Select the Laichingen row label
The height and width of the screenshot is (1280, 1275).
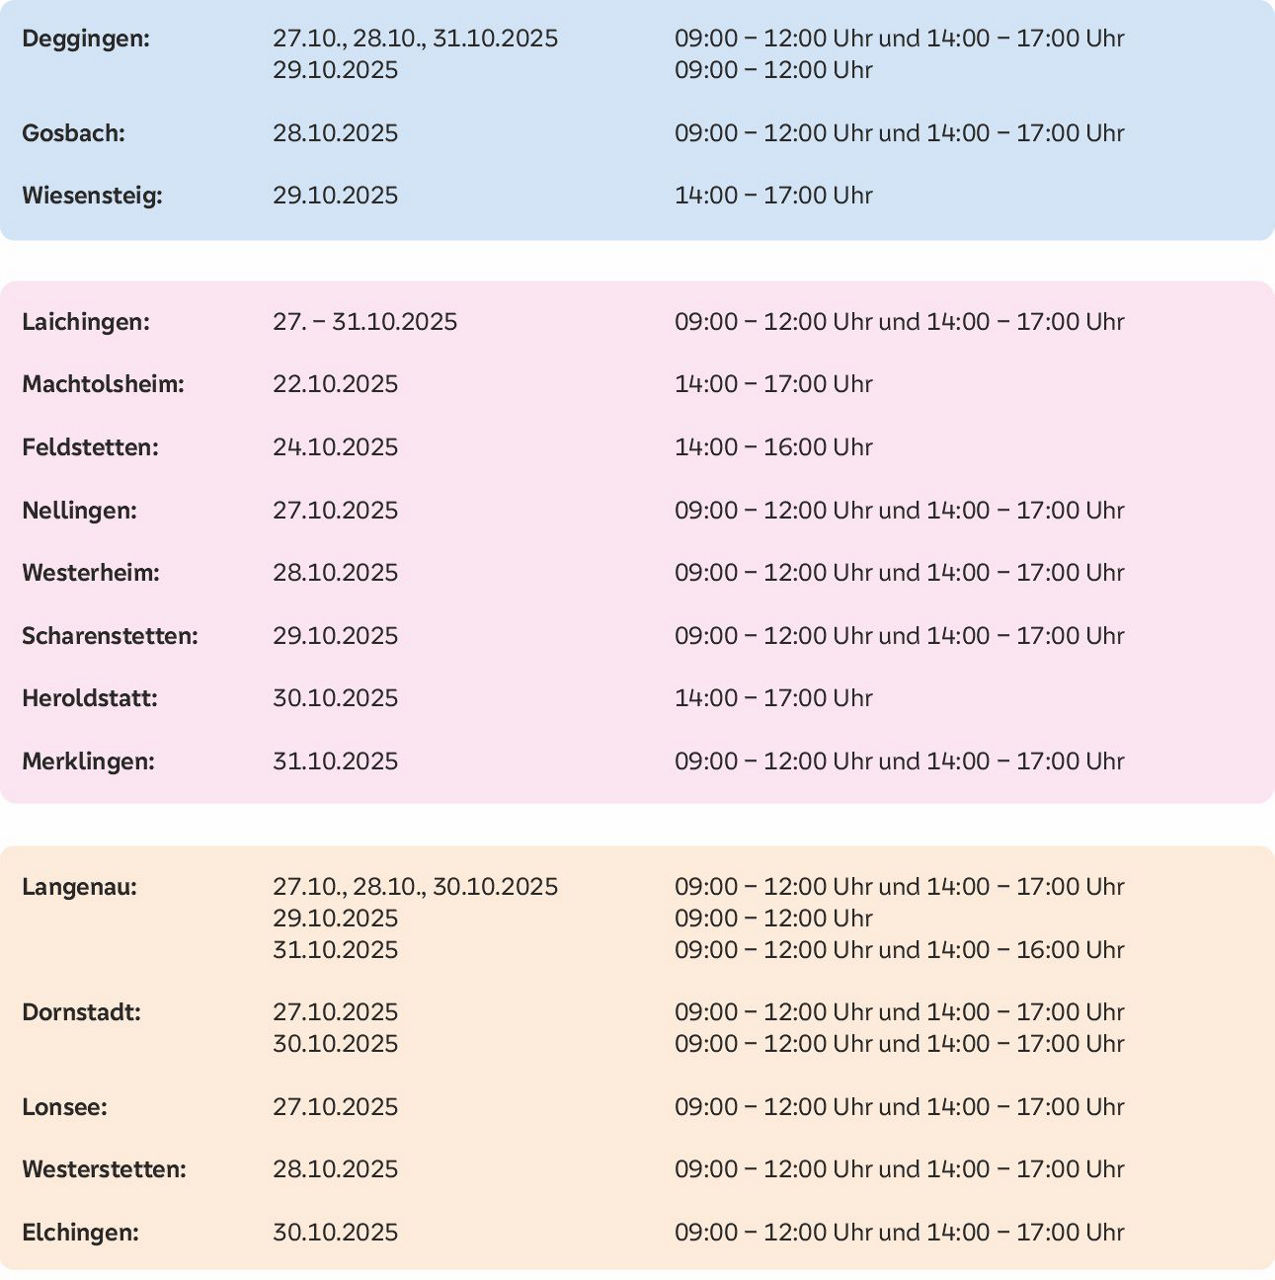pos(86,322)
